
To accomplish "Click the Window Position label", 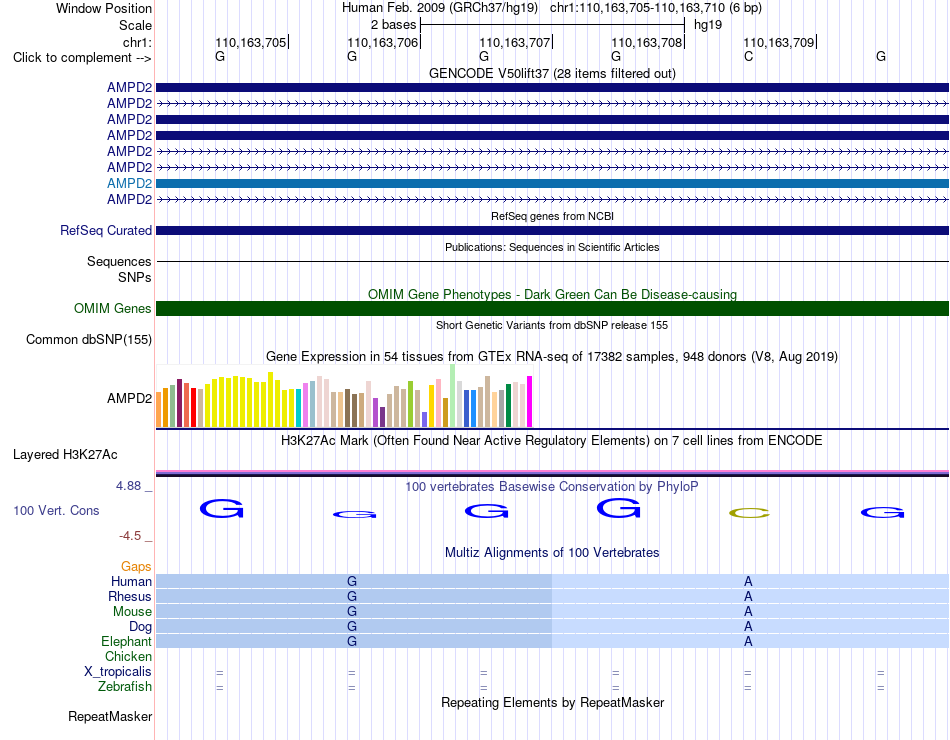I will (x=104, y=8).
